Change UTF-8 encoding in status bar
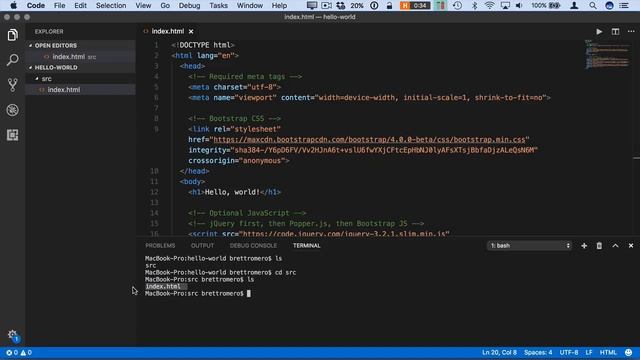The image size is (640, 360). click(x=569, y=353)
